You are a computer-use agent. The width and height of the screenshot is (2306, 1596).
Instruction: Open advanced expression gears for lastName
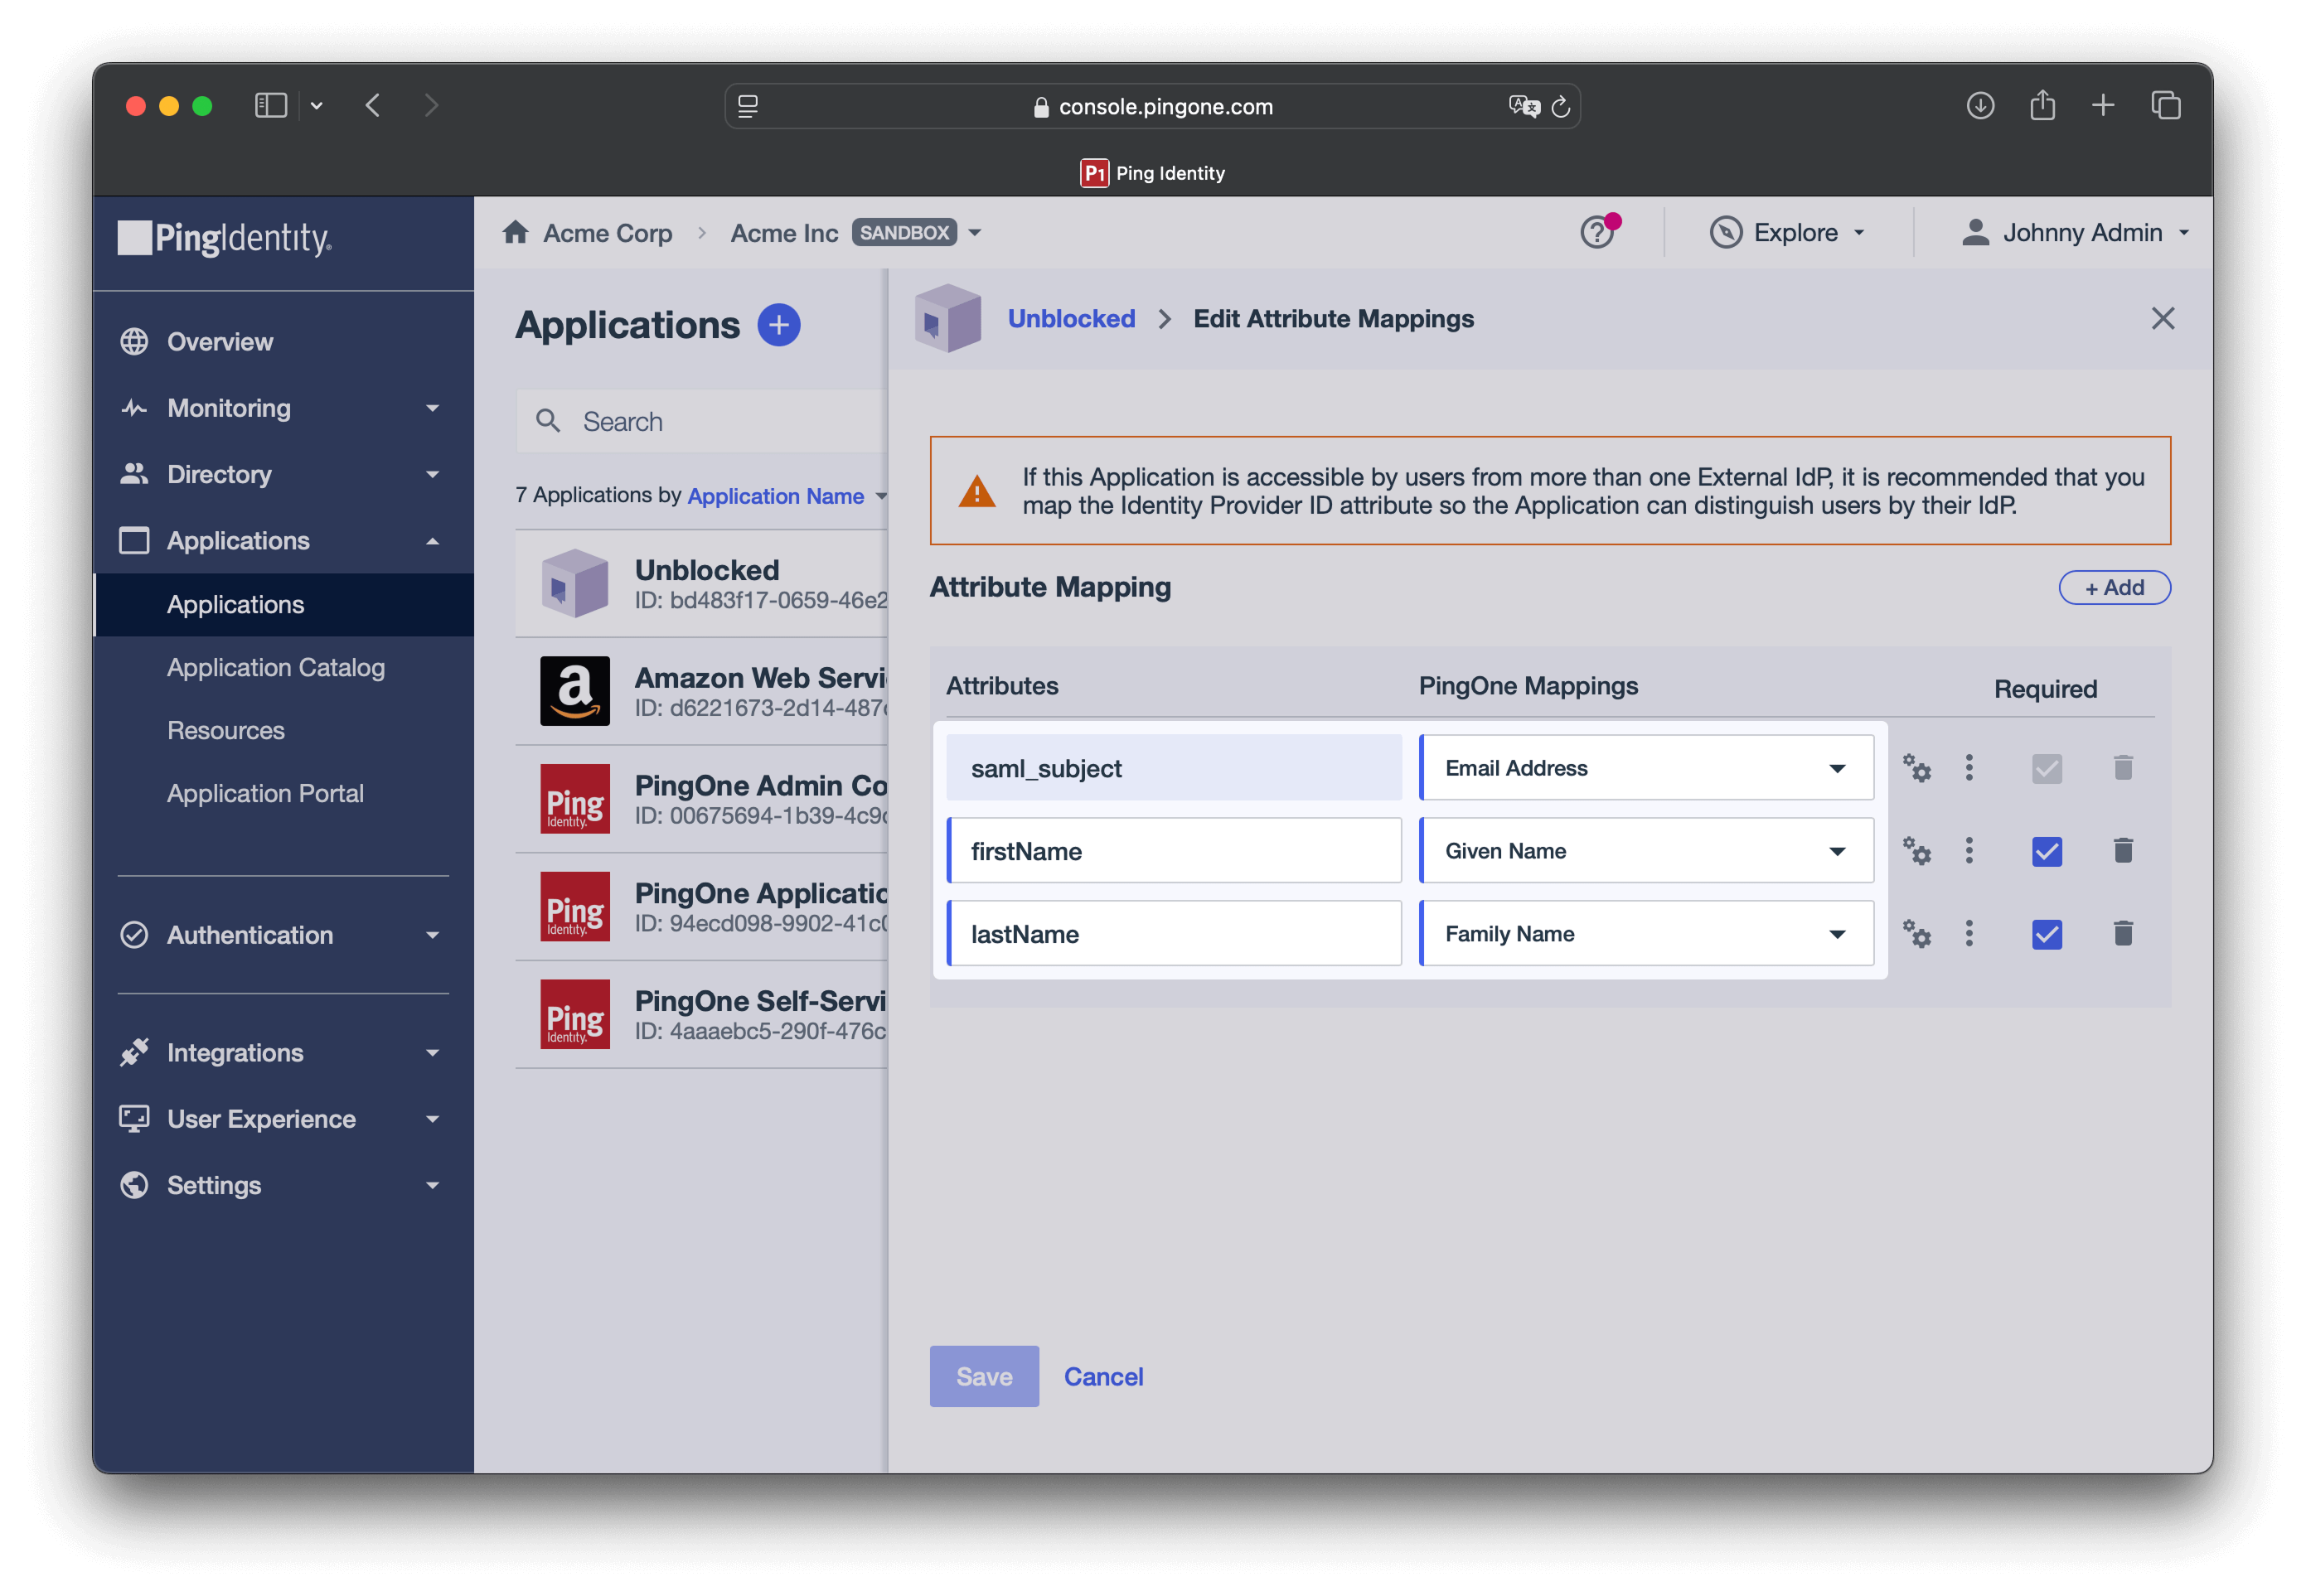click(x=1916, y=934)
